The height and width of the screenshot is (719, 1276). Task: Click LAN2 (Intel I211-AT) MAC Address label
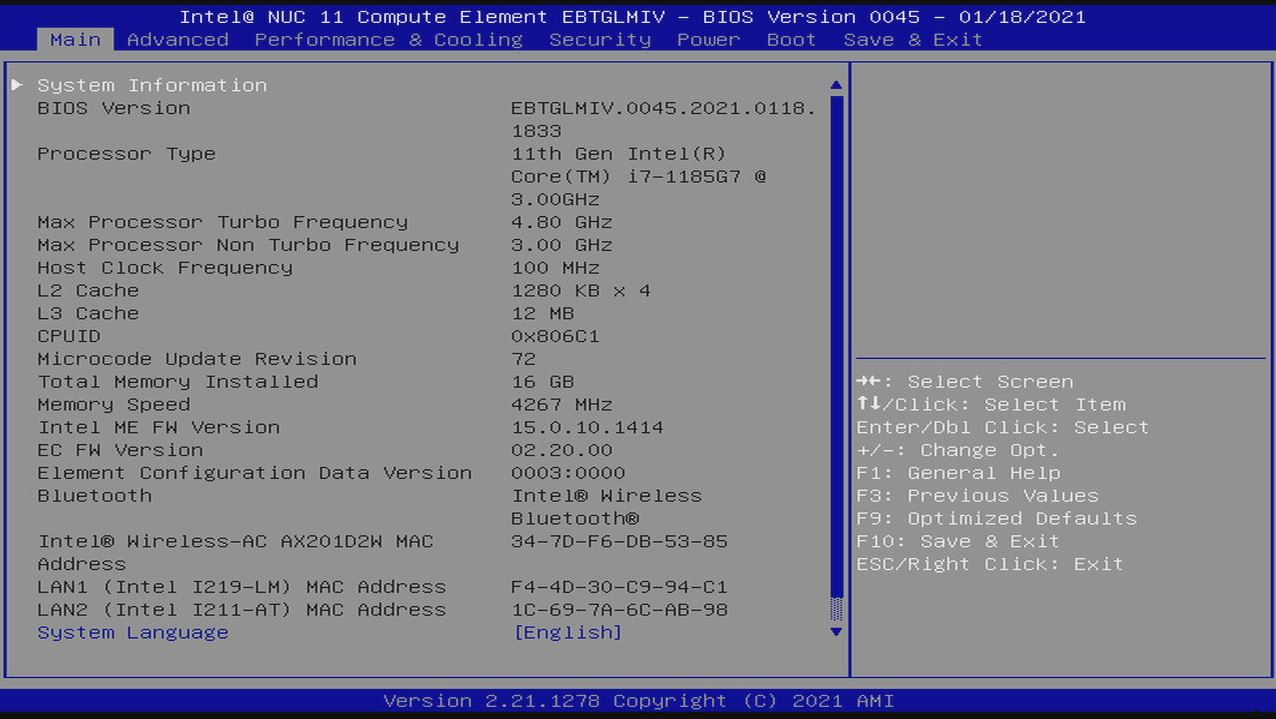241,610
